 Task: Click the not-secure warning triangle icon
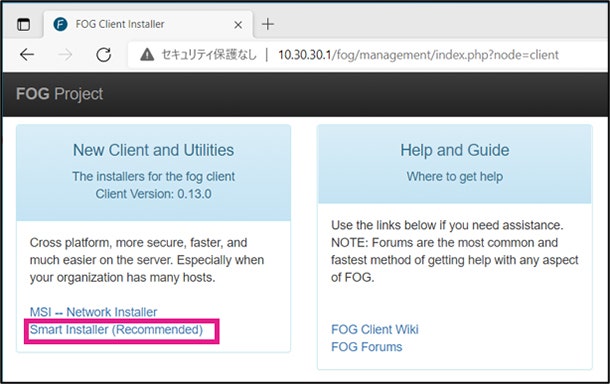tap(147, 55)
